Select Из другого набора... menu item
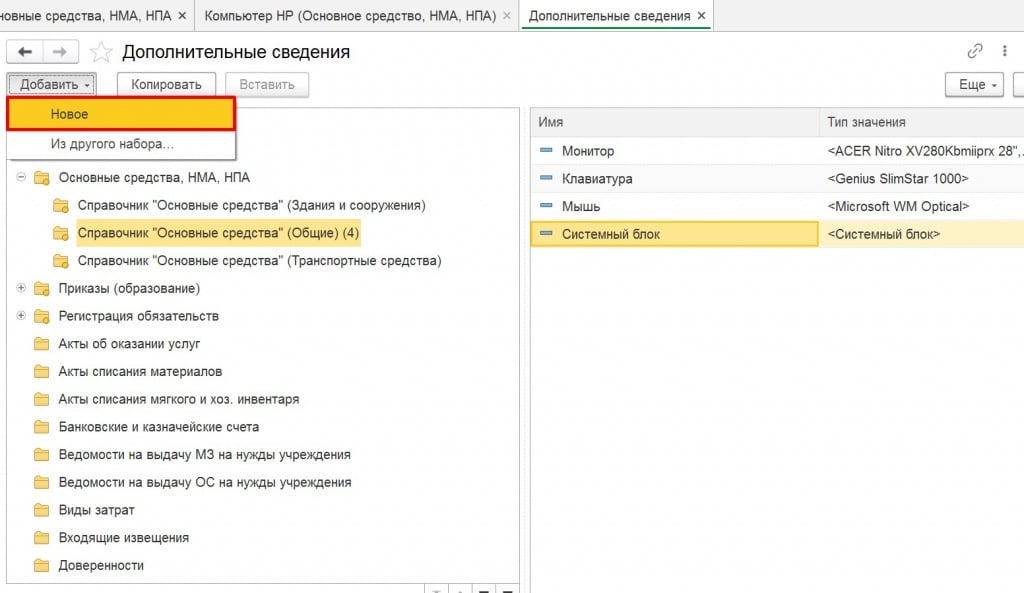Viewport: 1024px width, 593px height. pos(112,144)
